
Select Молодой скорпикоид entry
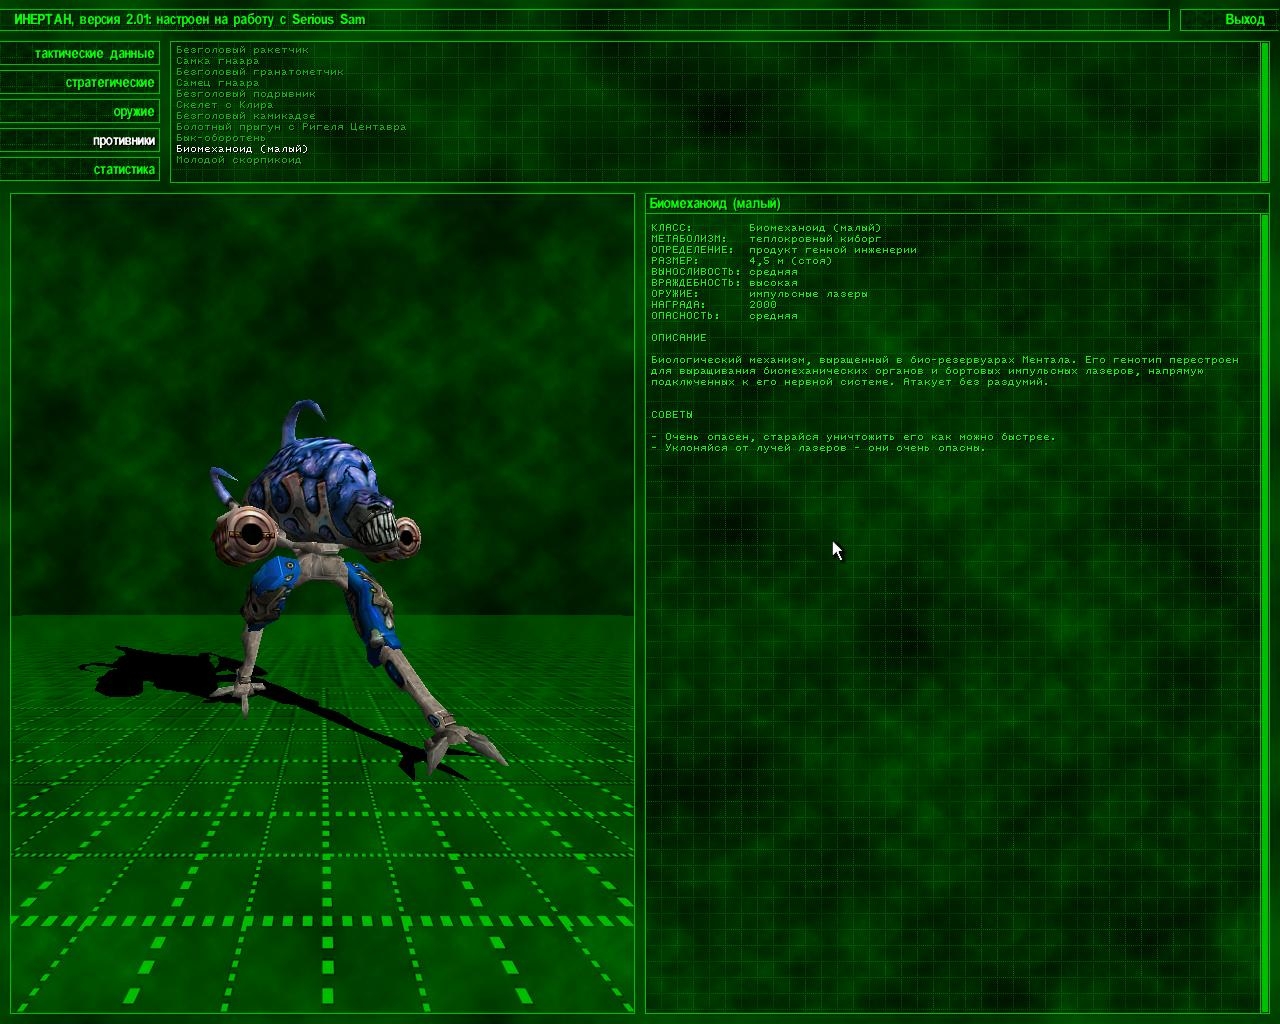(x=238, y=159)
